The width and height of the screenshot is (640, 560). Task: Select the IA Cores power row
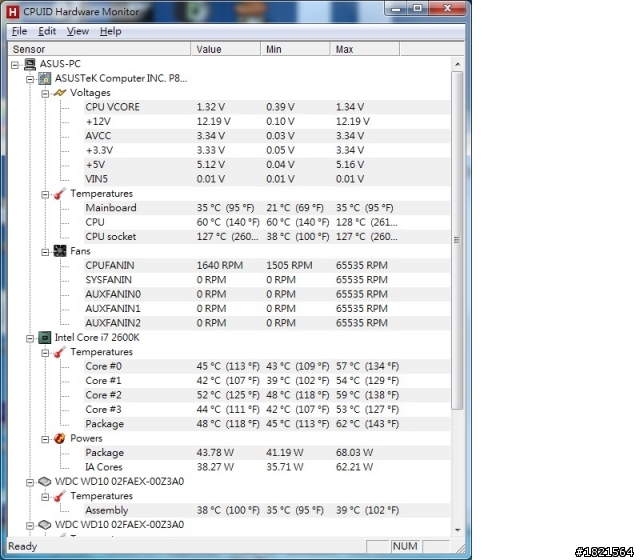point(267,467)
